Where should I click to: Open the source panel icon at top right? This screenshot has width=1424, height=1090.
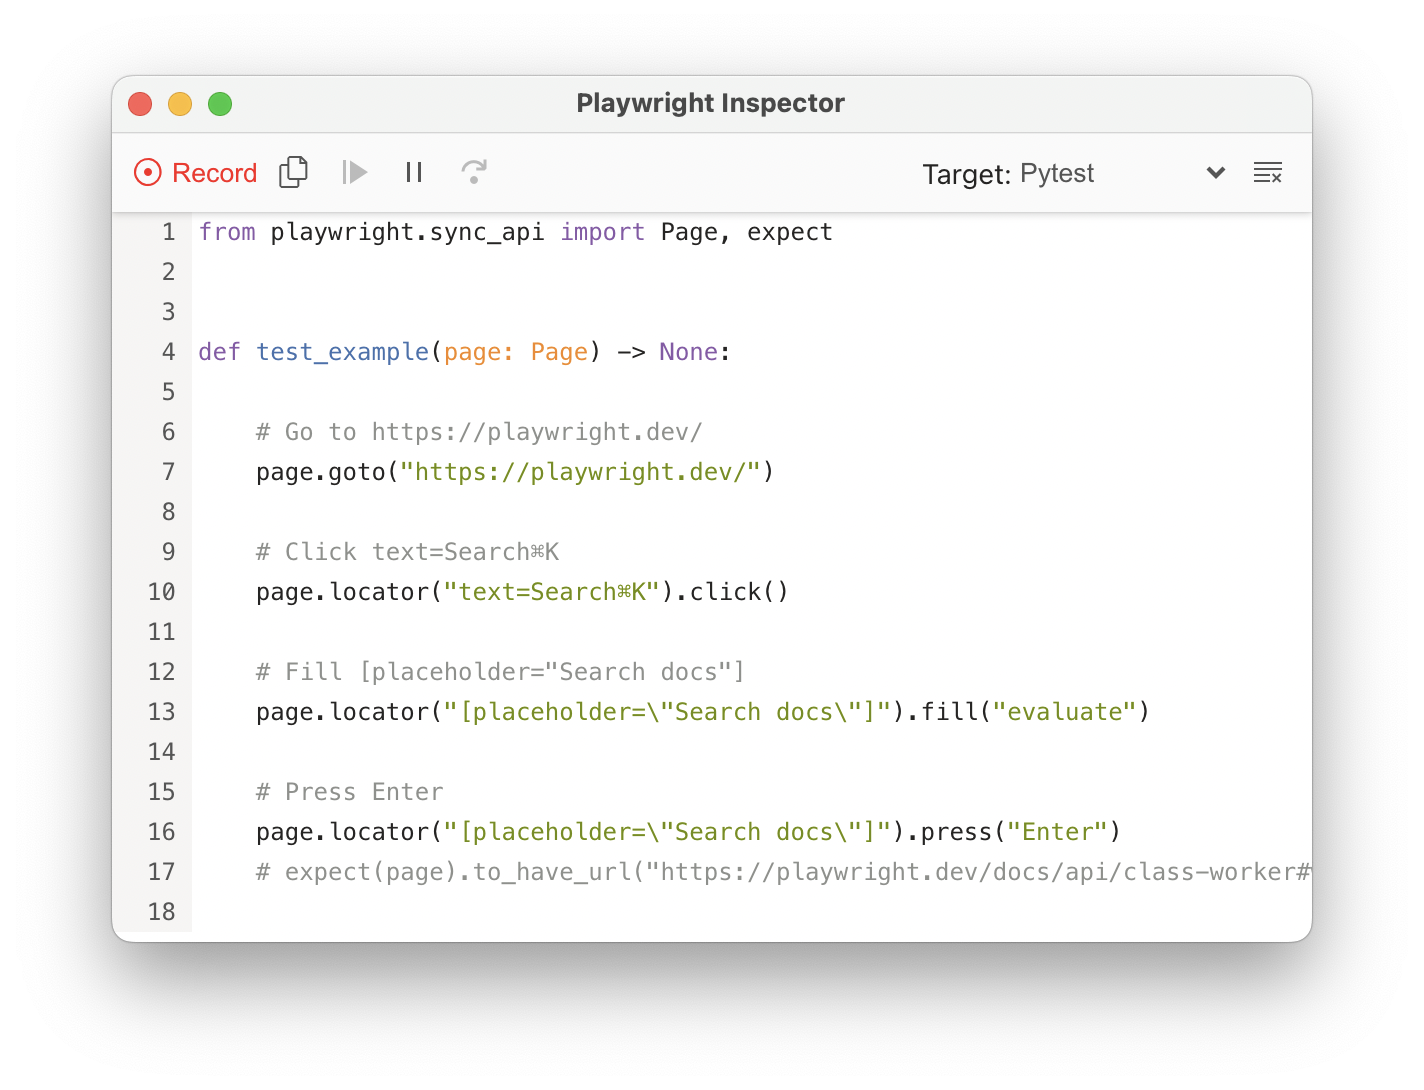(1267, 172)
